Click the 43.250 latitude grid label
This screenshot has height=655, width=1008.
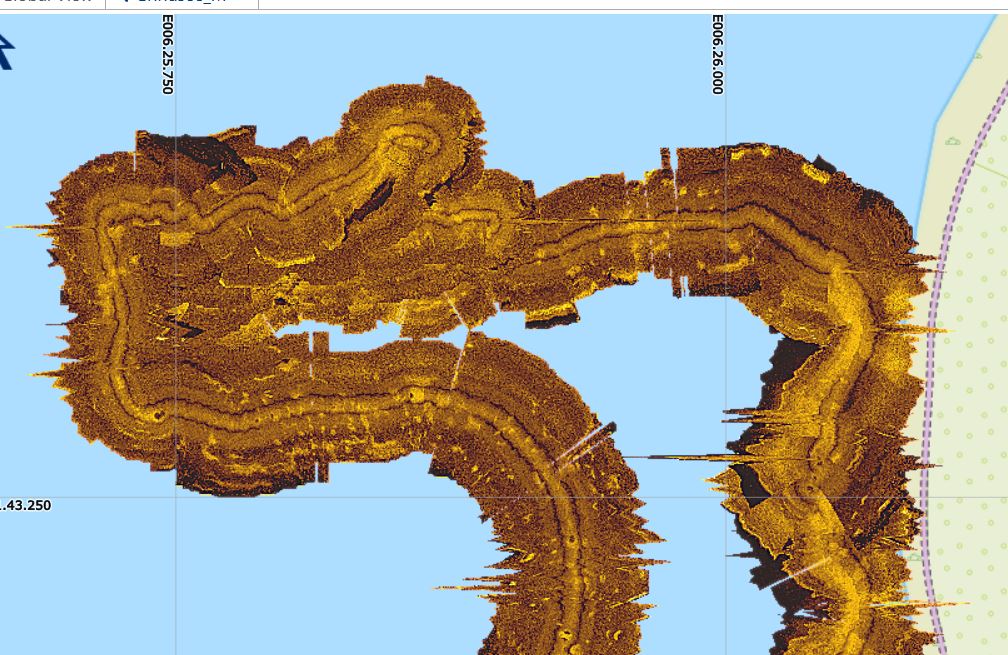[x=26, y=505]
